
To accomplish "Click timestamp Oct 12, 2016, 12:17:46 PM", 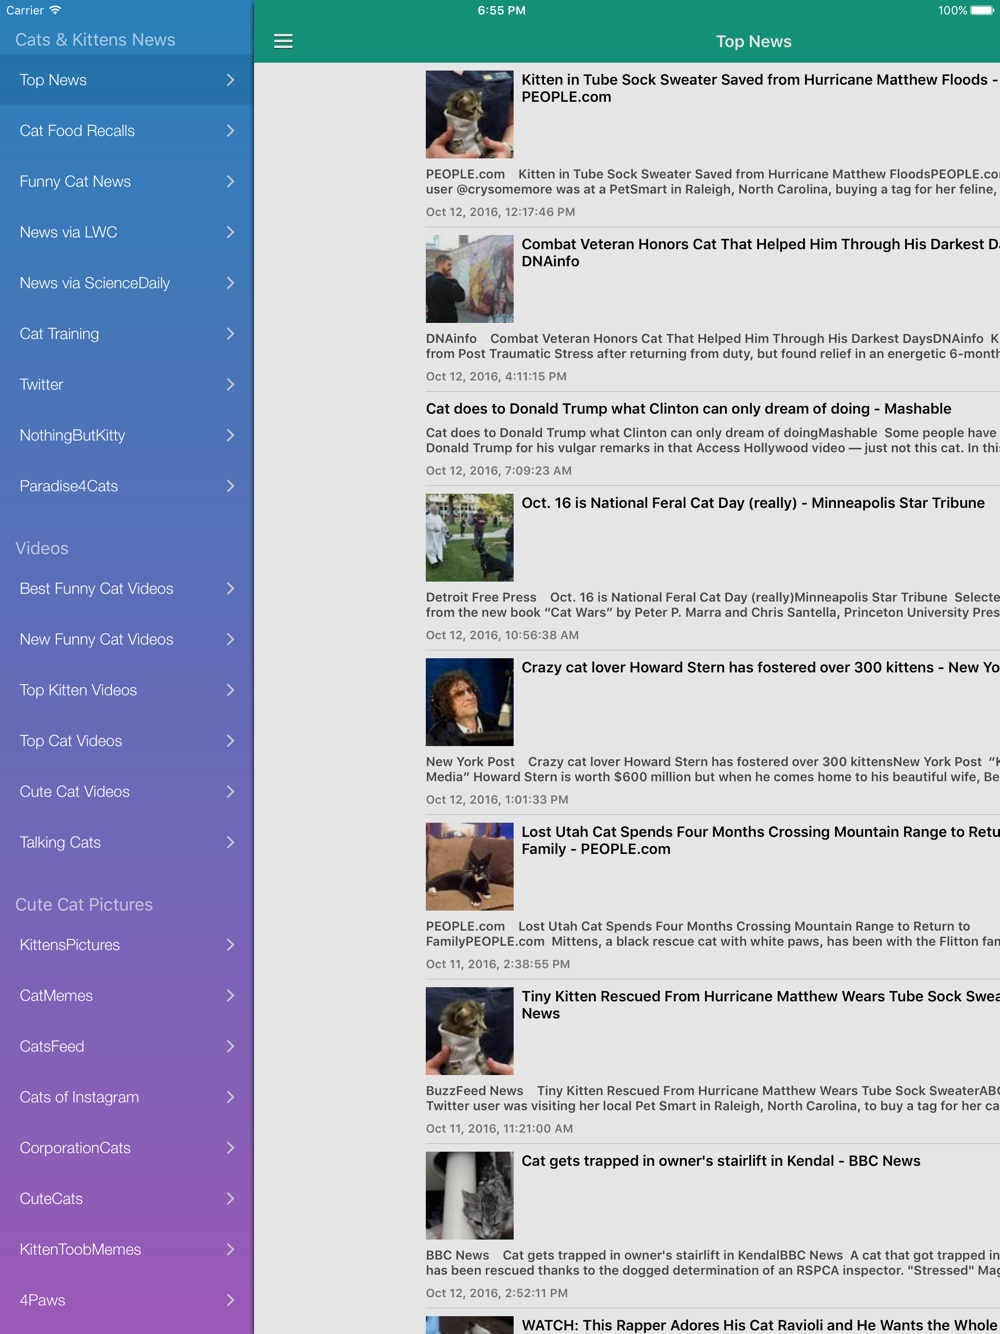I will pos(500,212).
